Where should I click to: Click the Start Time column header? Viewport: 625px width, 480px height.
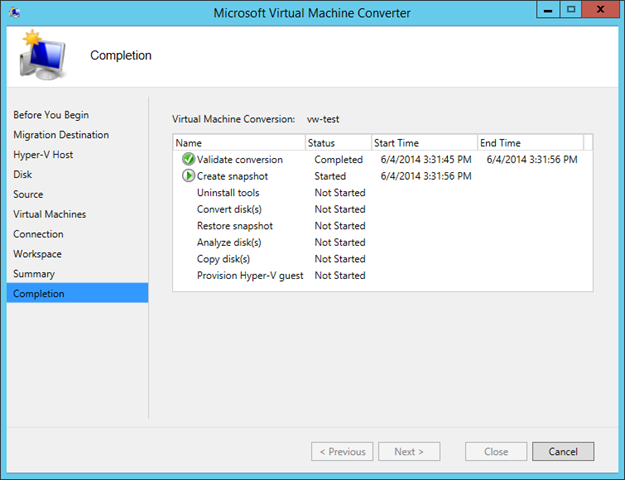click(x=425, y=143)
